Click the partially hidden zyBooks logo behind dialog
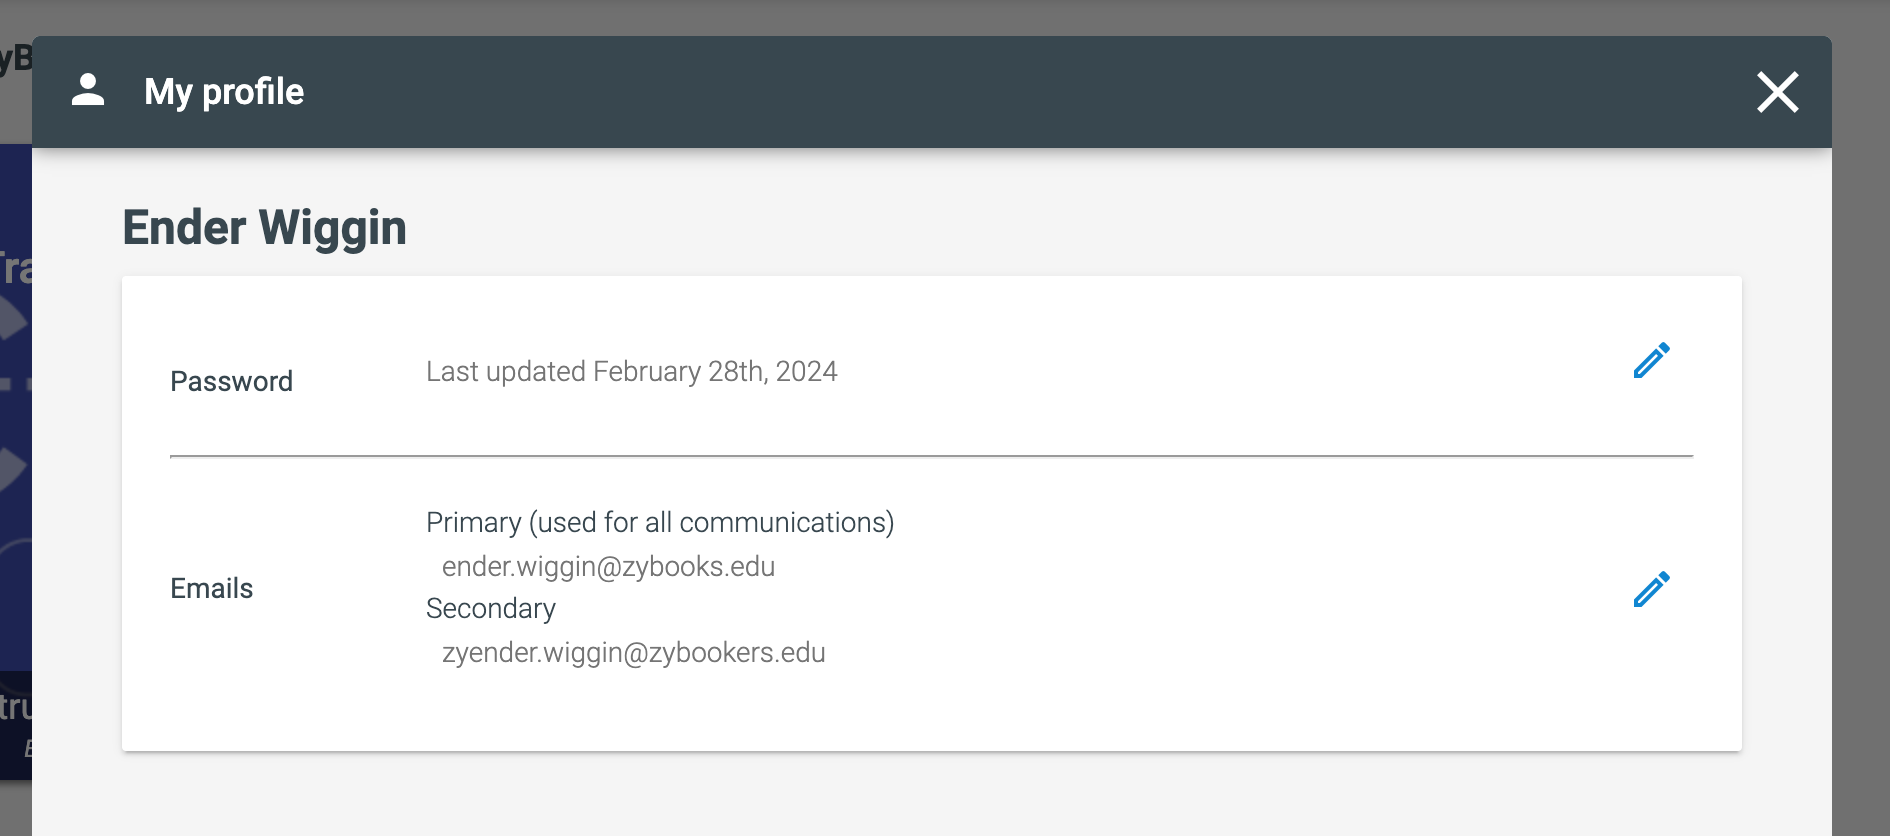 tap(16, 58)
